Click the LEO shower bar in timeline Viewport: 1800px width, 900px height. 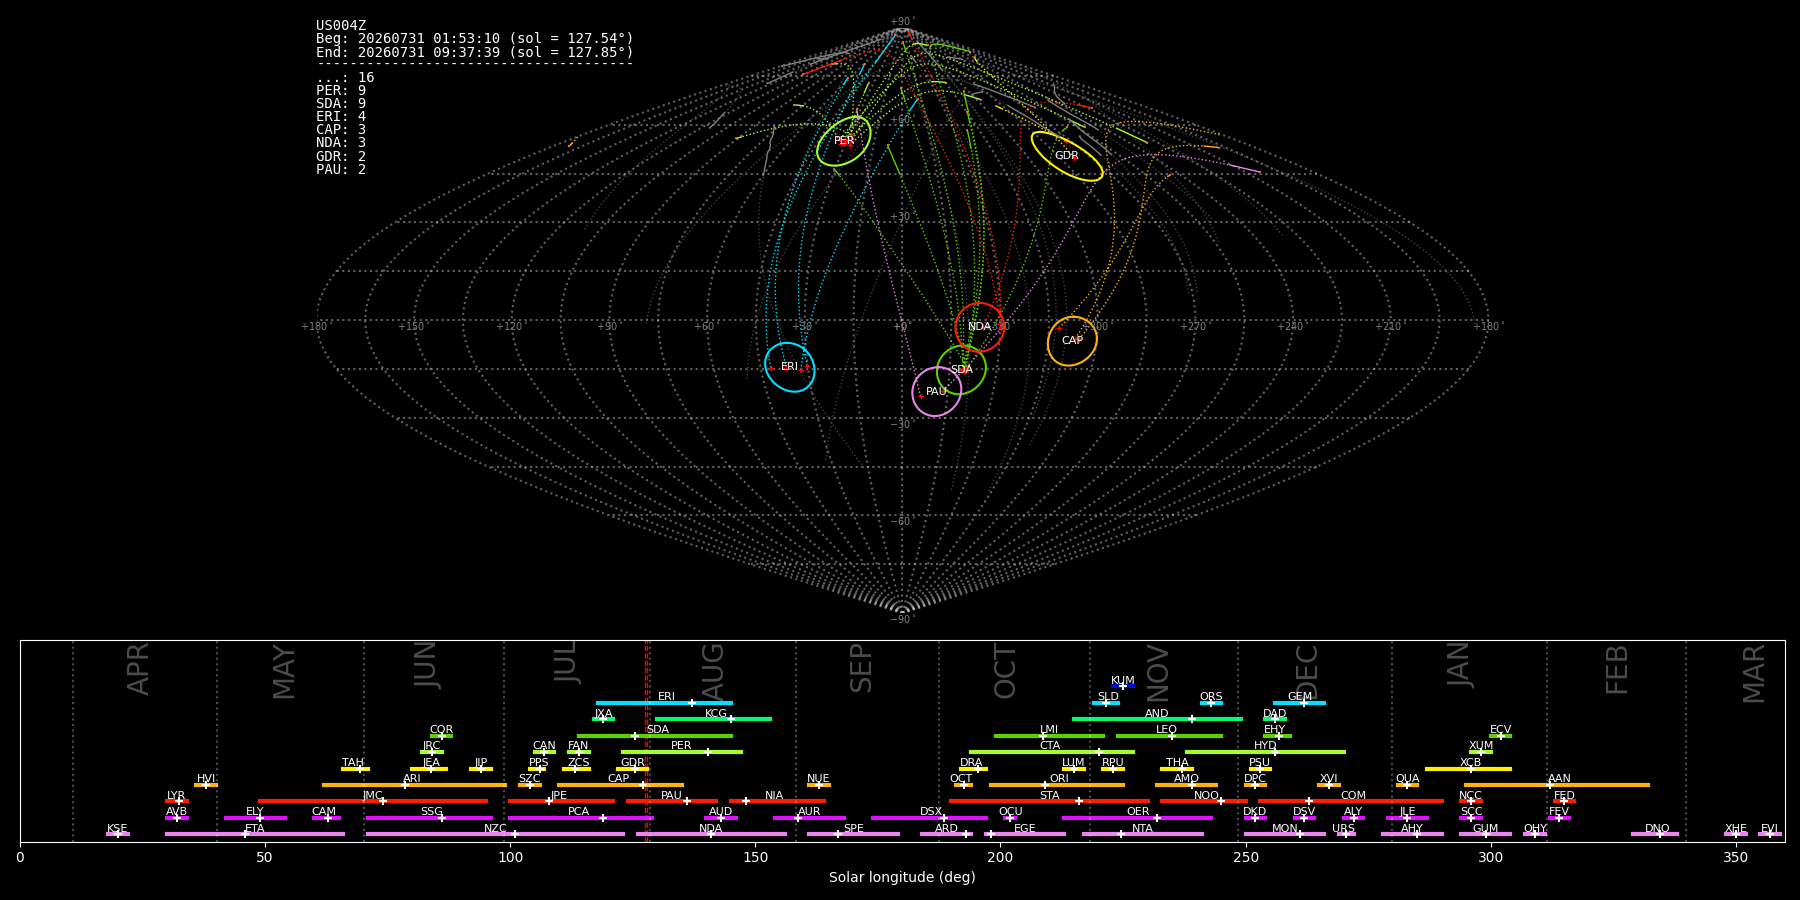point(1169,736)
